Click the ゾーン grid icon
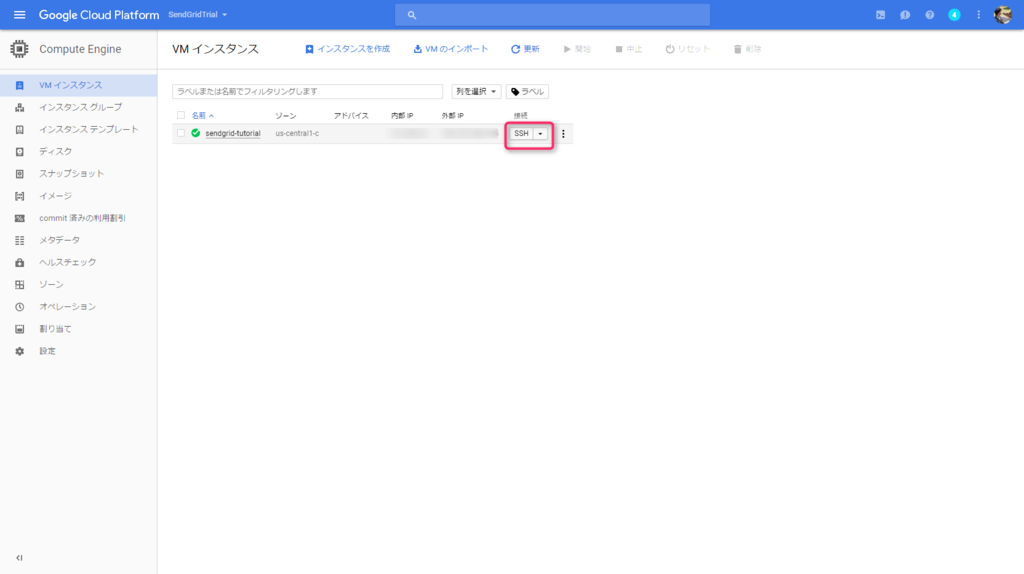Viewport: 1024px width, 574px height. point(20,285)
